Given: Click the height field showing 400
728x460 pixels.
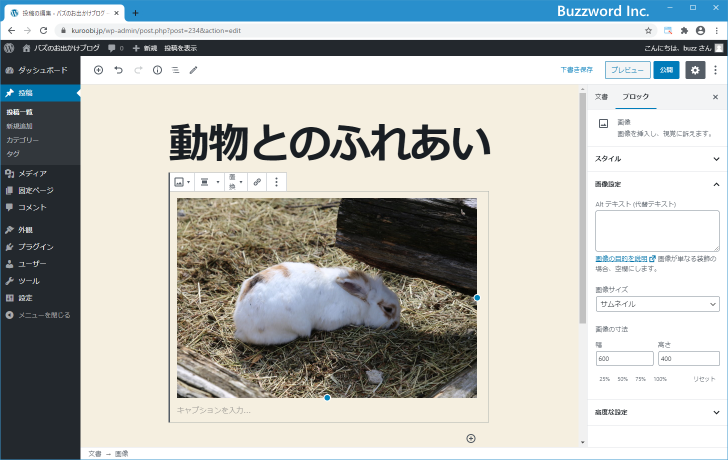Looking at the screenshot, I should (x=689, y=358).
